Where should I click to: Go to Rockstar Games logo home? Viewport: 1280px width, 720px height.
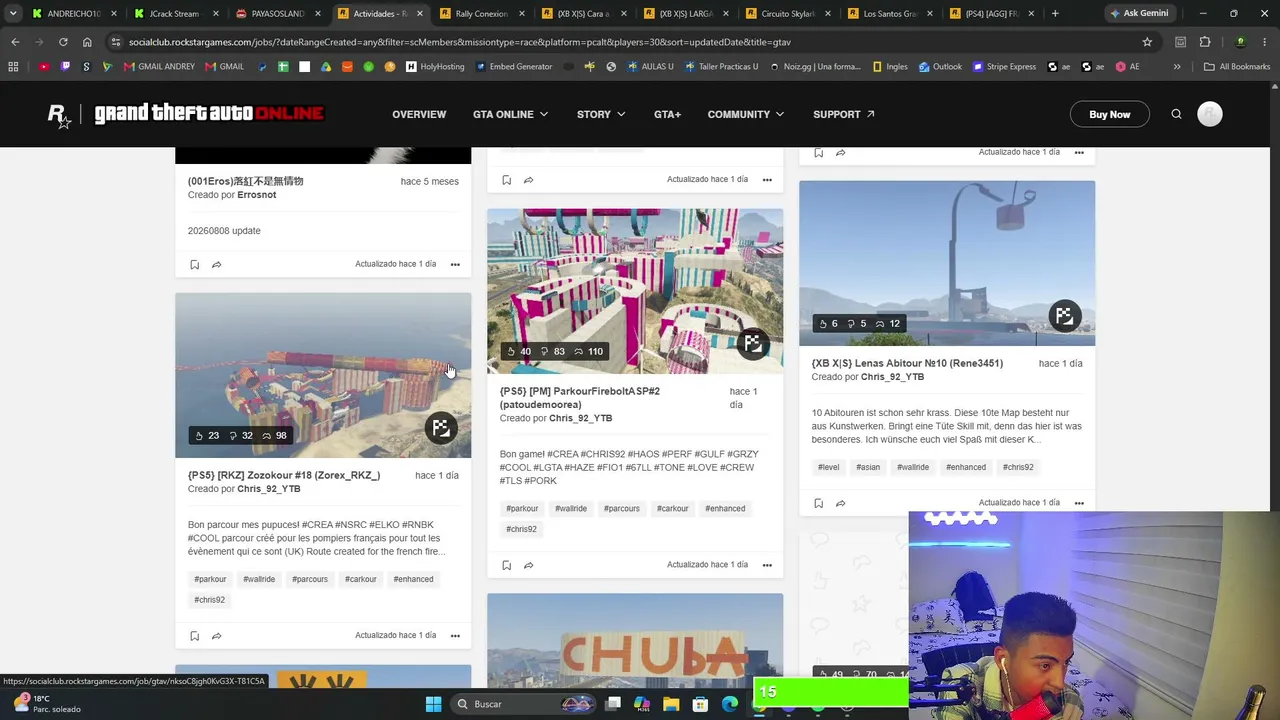click(60, 114)
